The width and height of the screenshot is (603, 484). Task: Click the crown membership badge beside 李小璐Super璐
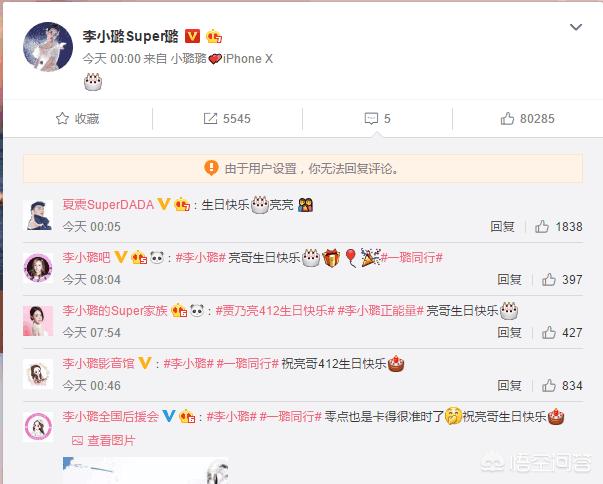[214, 37]
